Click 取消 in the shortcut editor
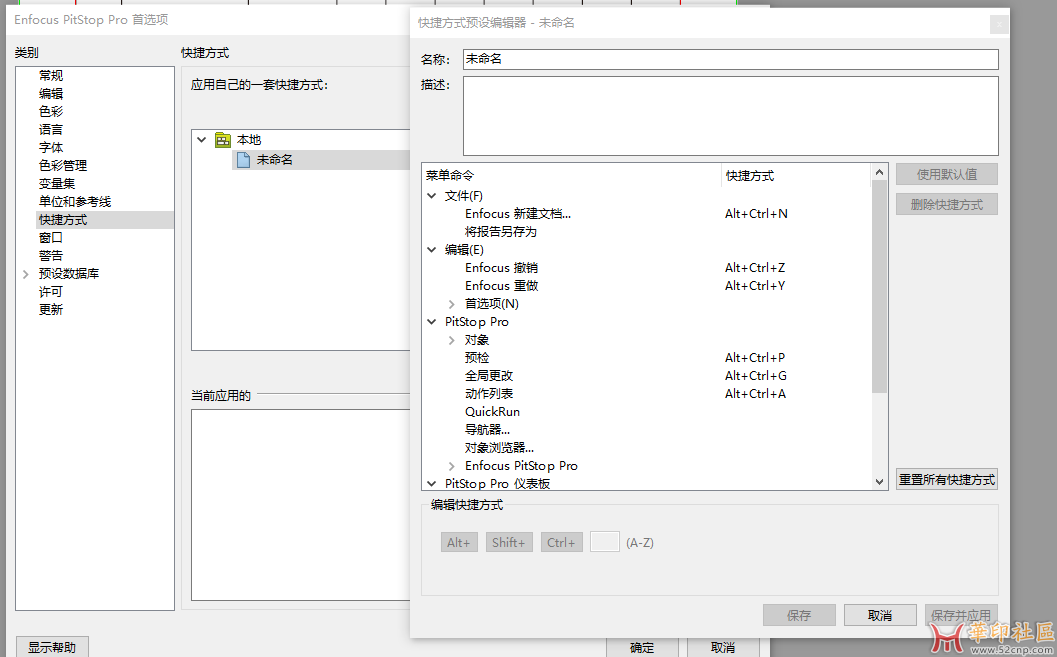This screenshot has height=657, width=1057. pos(880,615)
